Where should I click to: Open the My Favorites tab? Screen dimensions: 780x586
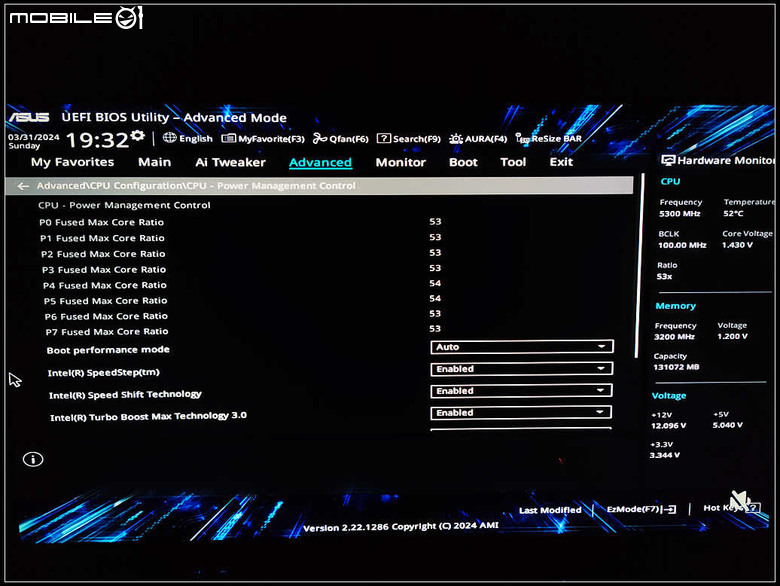pyautogui.click(x=73, y=162)
